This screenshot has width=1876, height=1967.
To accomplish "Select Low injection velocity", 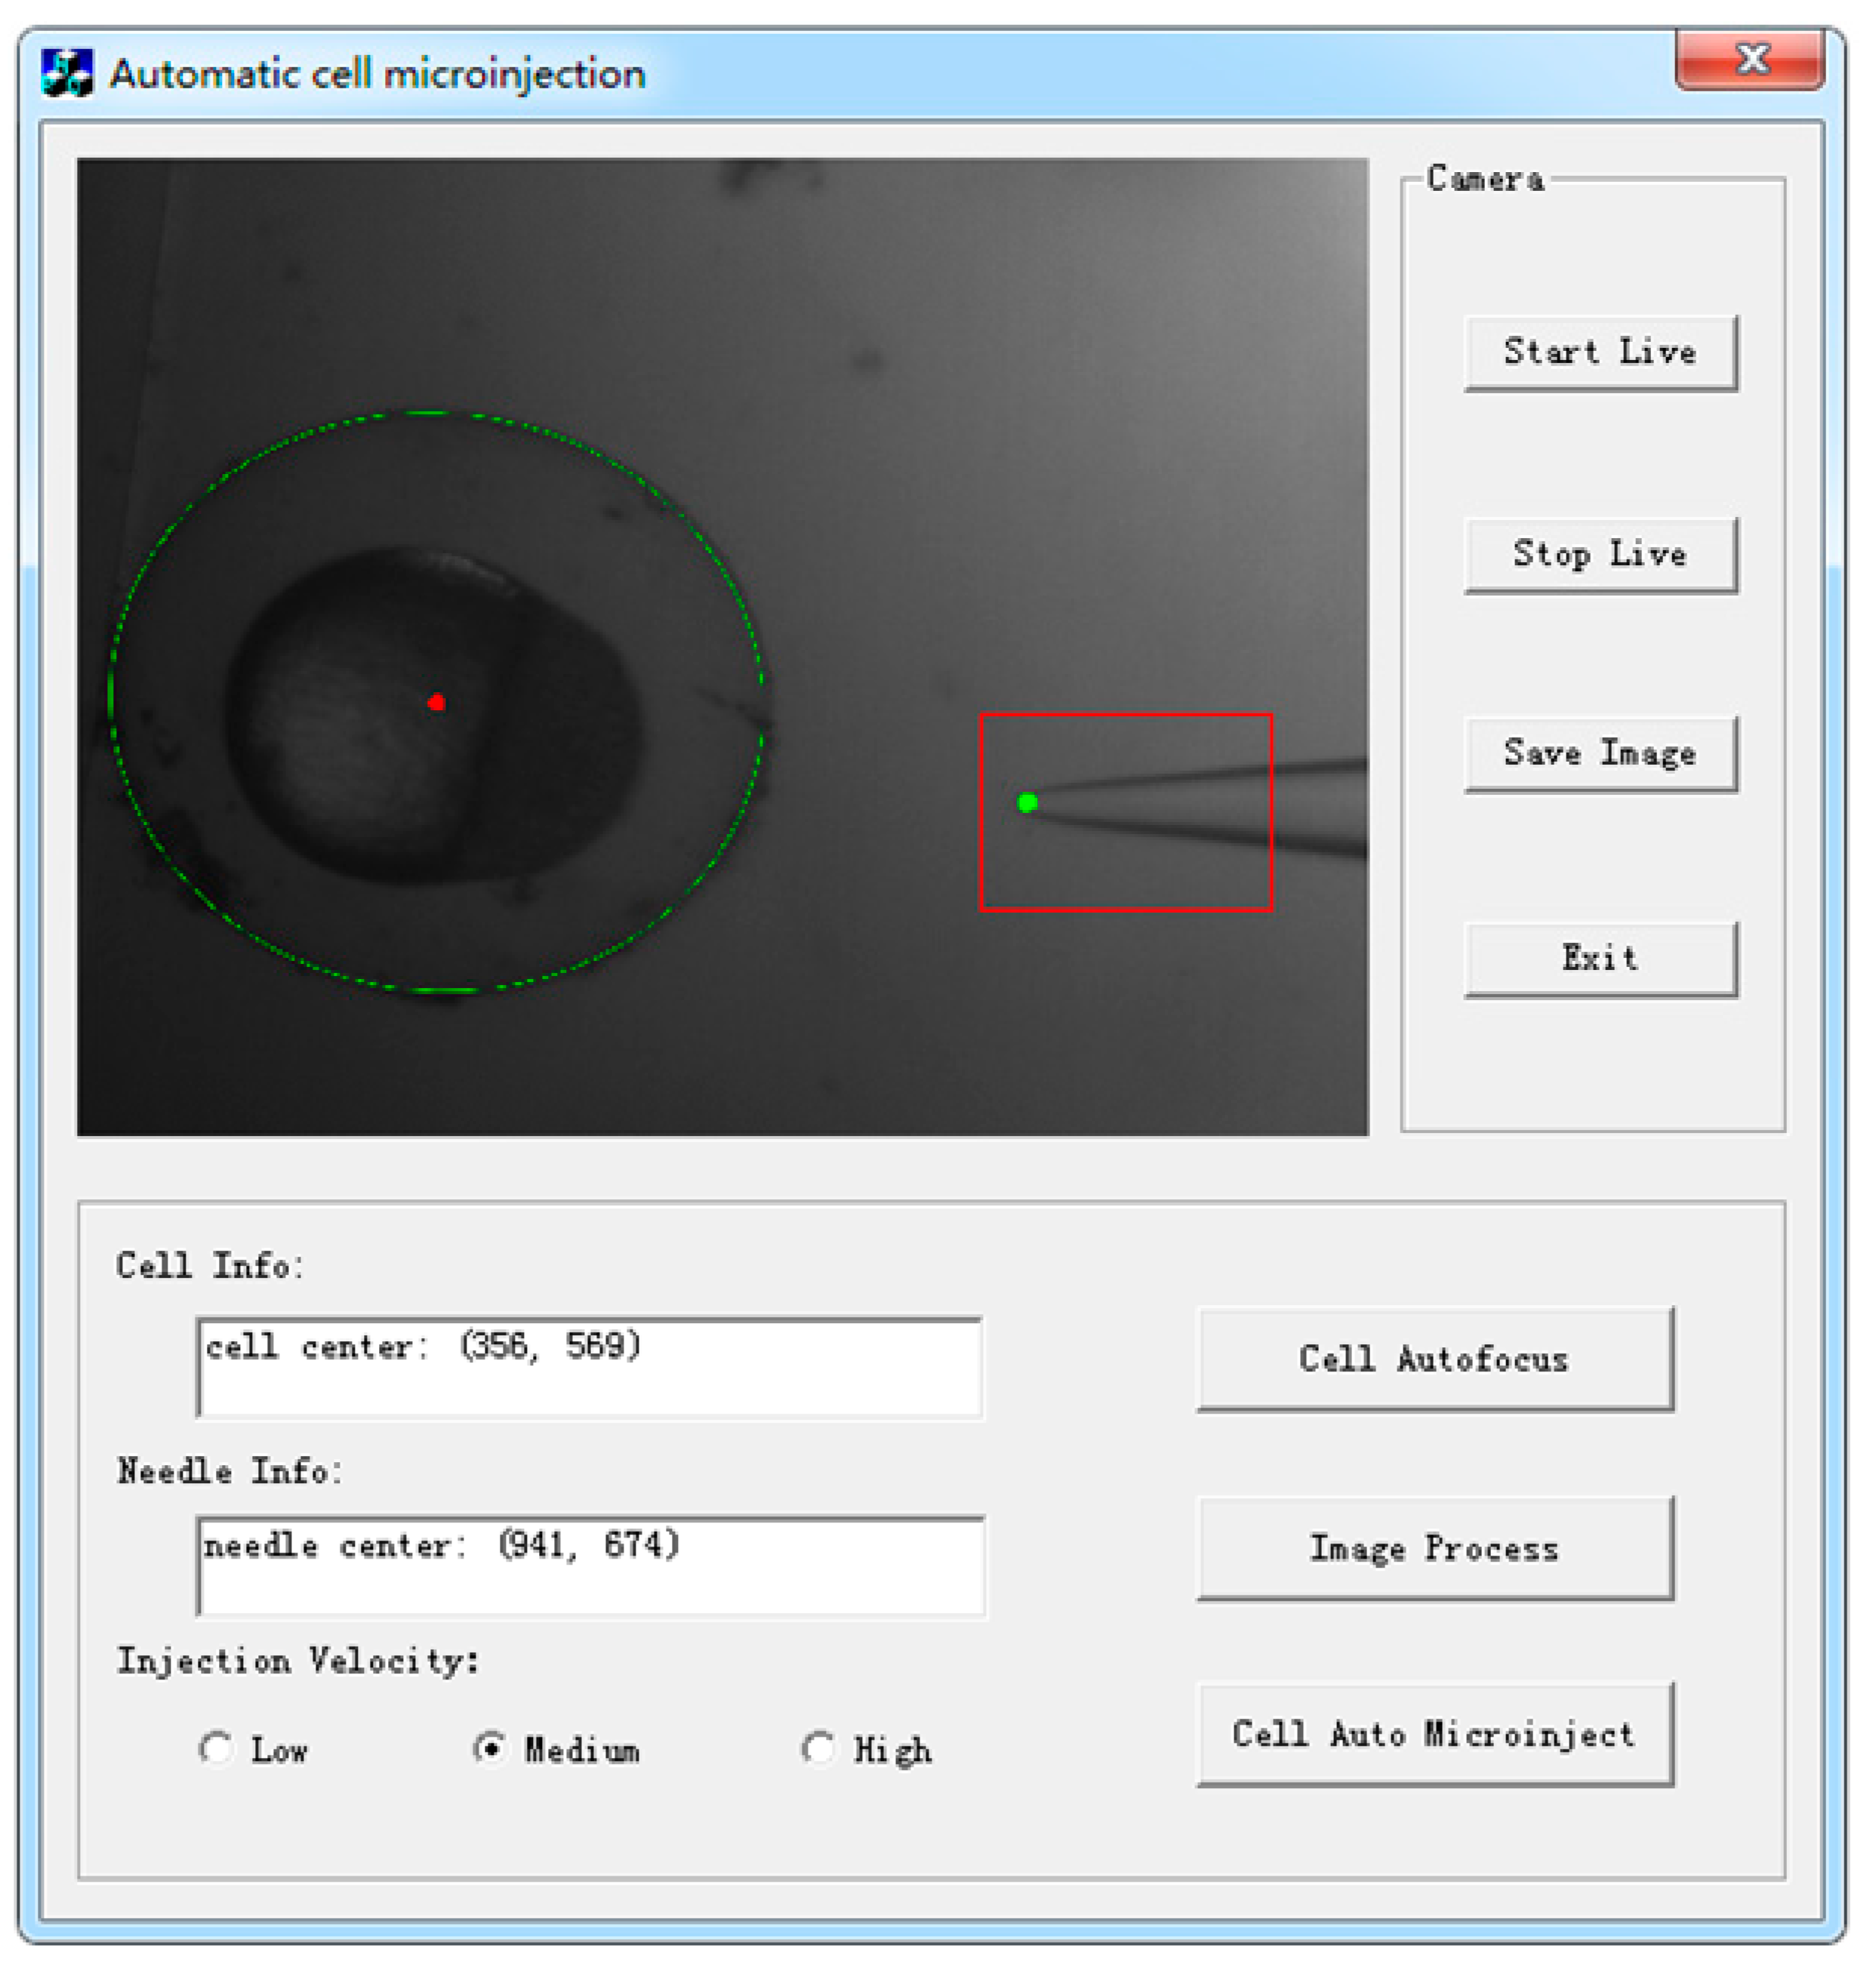I will pos(216,1749).
